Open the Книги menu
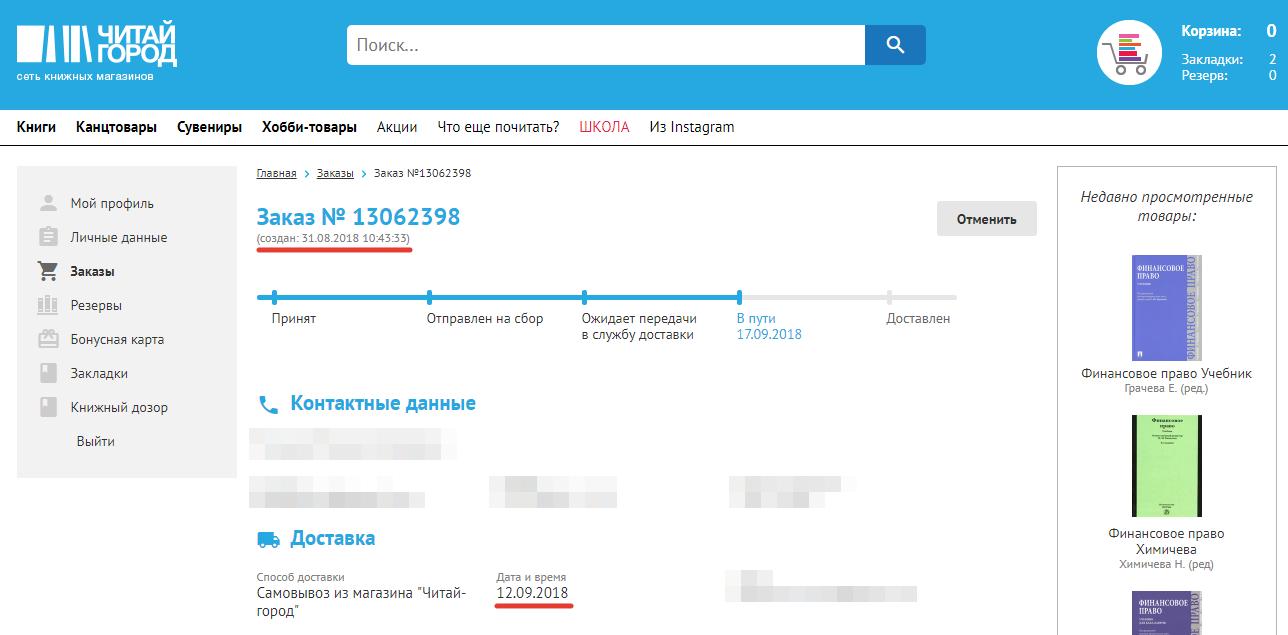The width and height of the screenshot is (1288, 635). pos(36,127)
